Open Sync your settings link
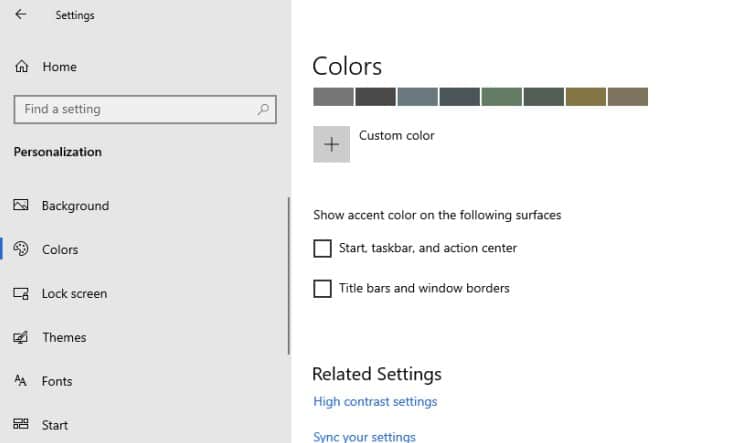 pos(364,437)
